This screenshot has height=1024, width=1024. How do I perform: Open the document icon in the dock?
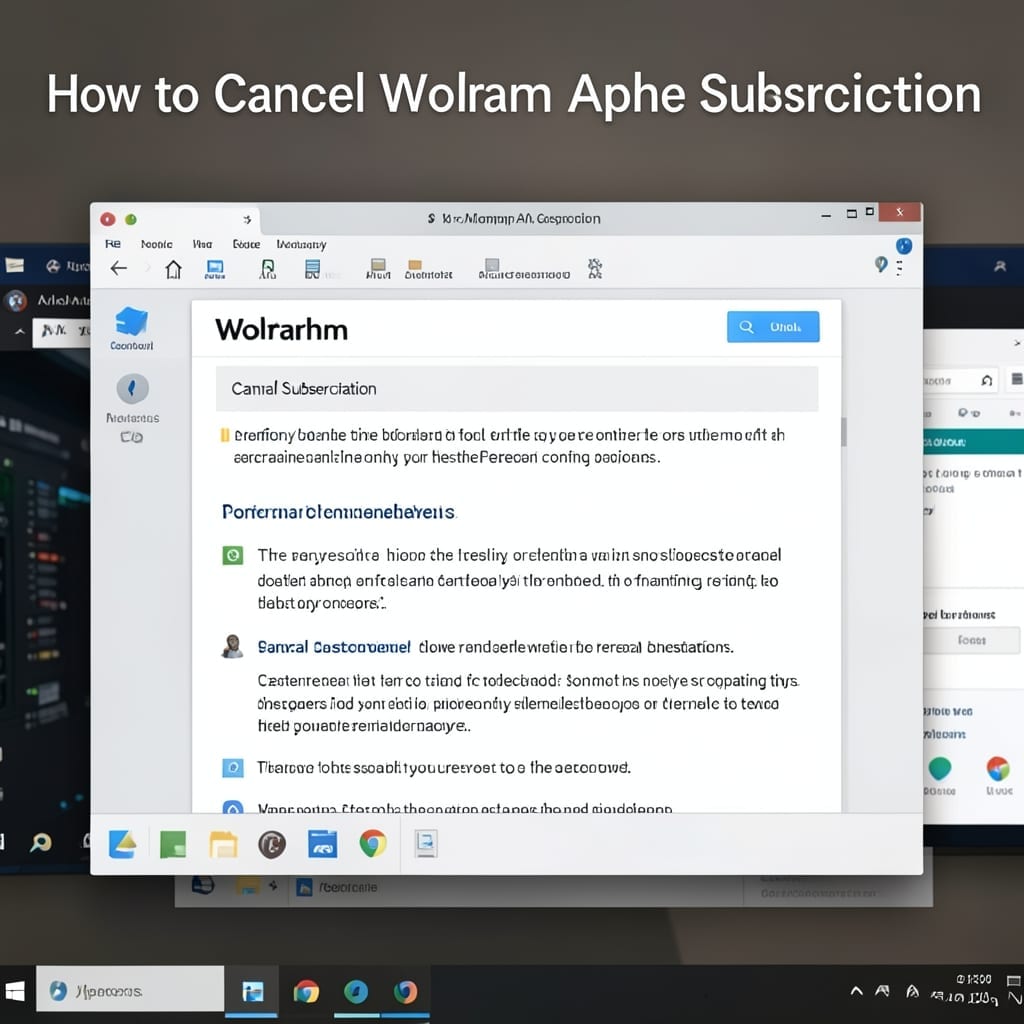[x=426, y=844]
